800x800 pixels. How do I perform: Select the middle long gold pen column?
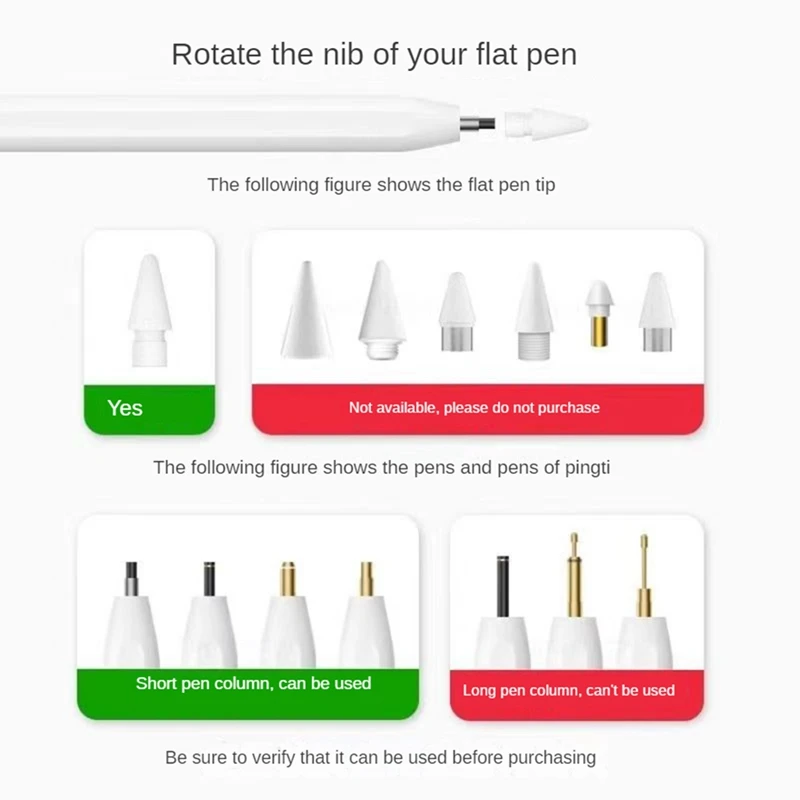(574, 600)
